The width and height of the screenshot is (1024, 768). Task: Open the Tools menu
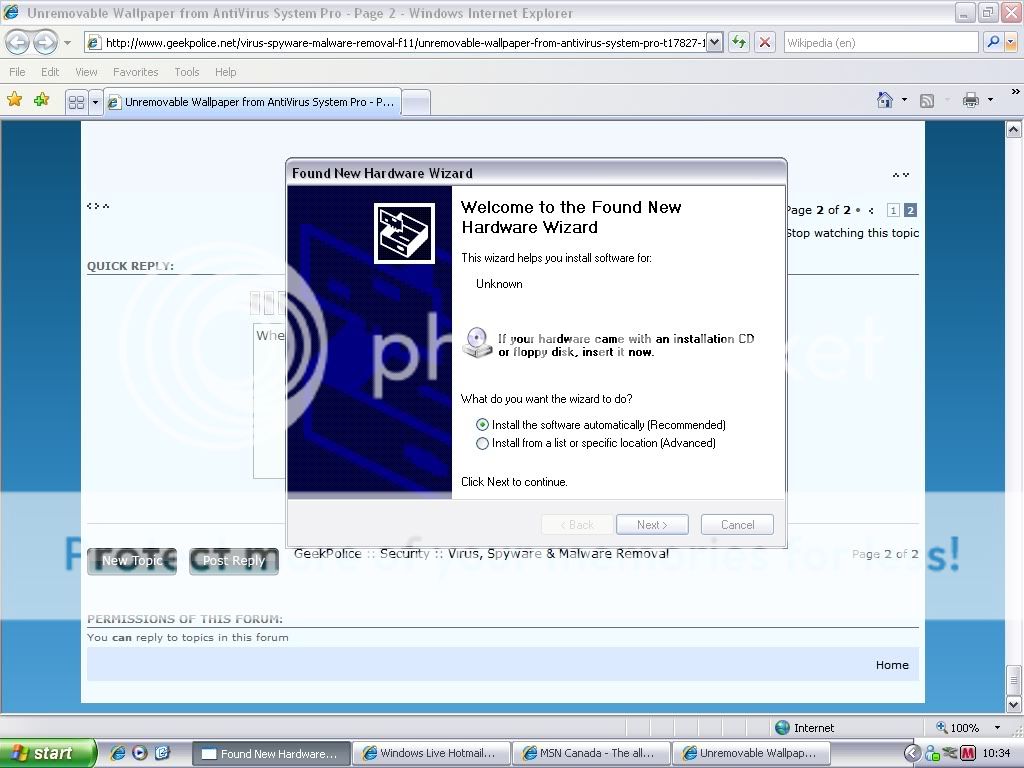186,72
